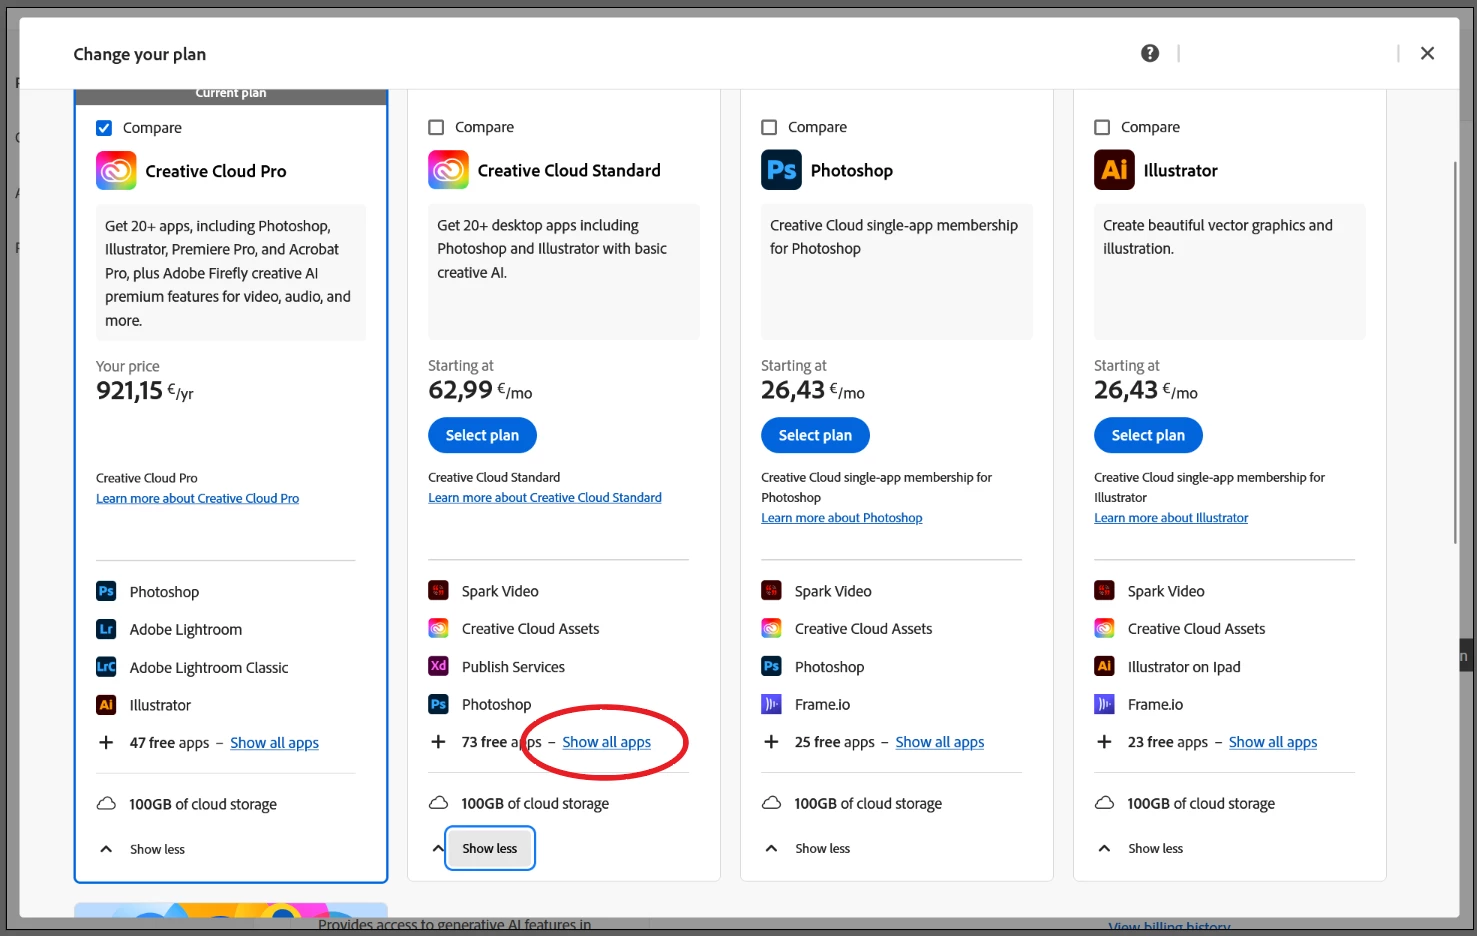The image size is (1477, 936).
Task: Click Photoshop icon in Creative Cloud Pro list
Action: pyautogui.click(x=106, y=591)
